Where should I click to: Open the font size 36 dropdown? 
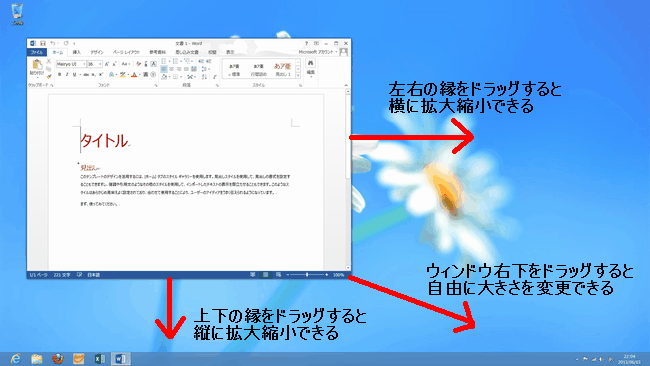[94, 64]
